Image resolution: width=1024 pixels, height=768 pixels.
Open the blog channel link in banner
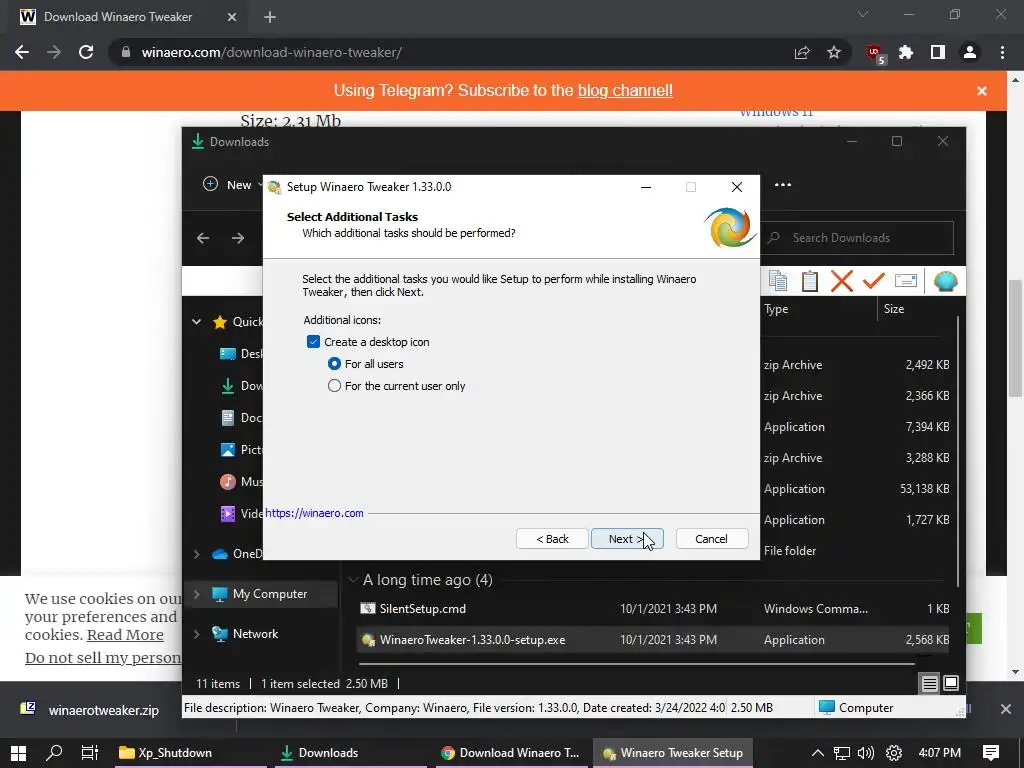pos(625,90)
